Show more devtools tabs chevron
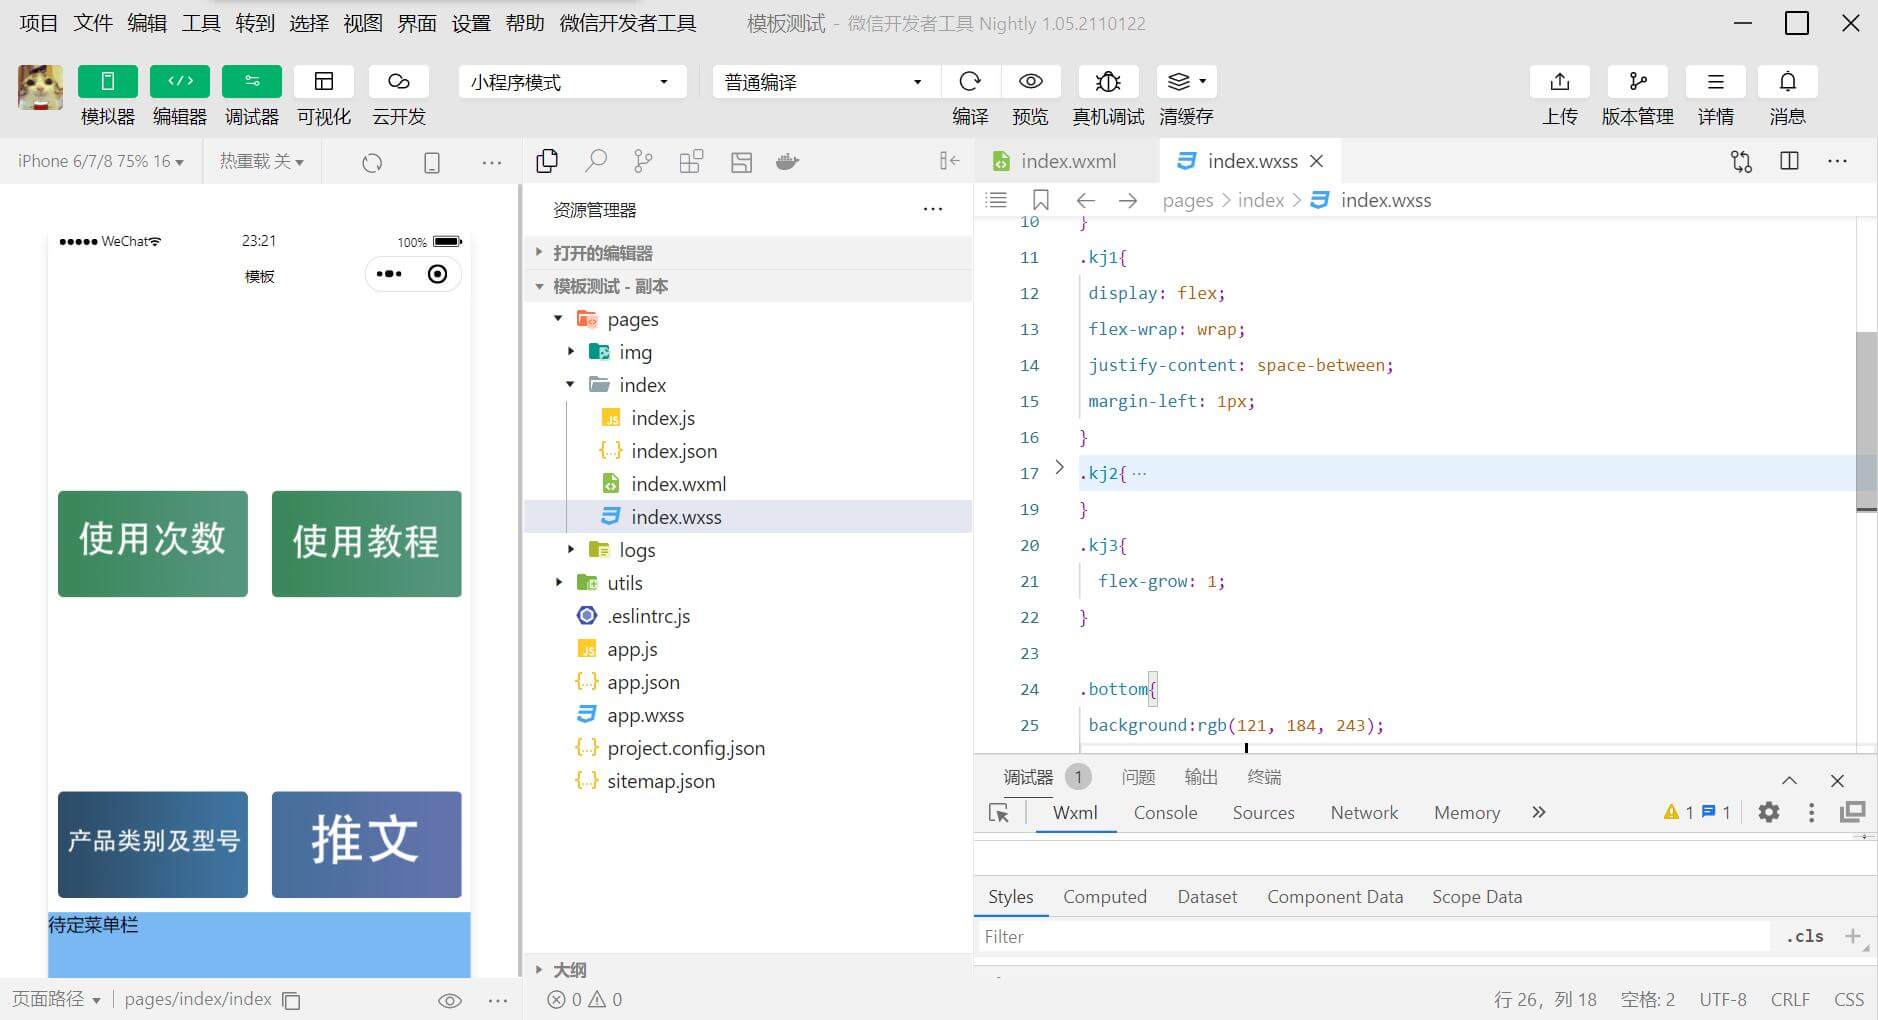The width and height of the screenshot is (1878, 1020). (1538, 812)
